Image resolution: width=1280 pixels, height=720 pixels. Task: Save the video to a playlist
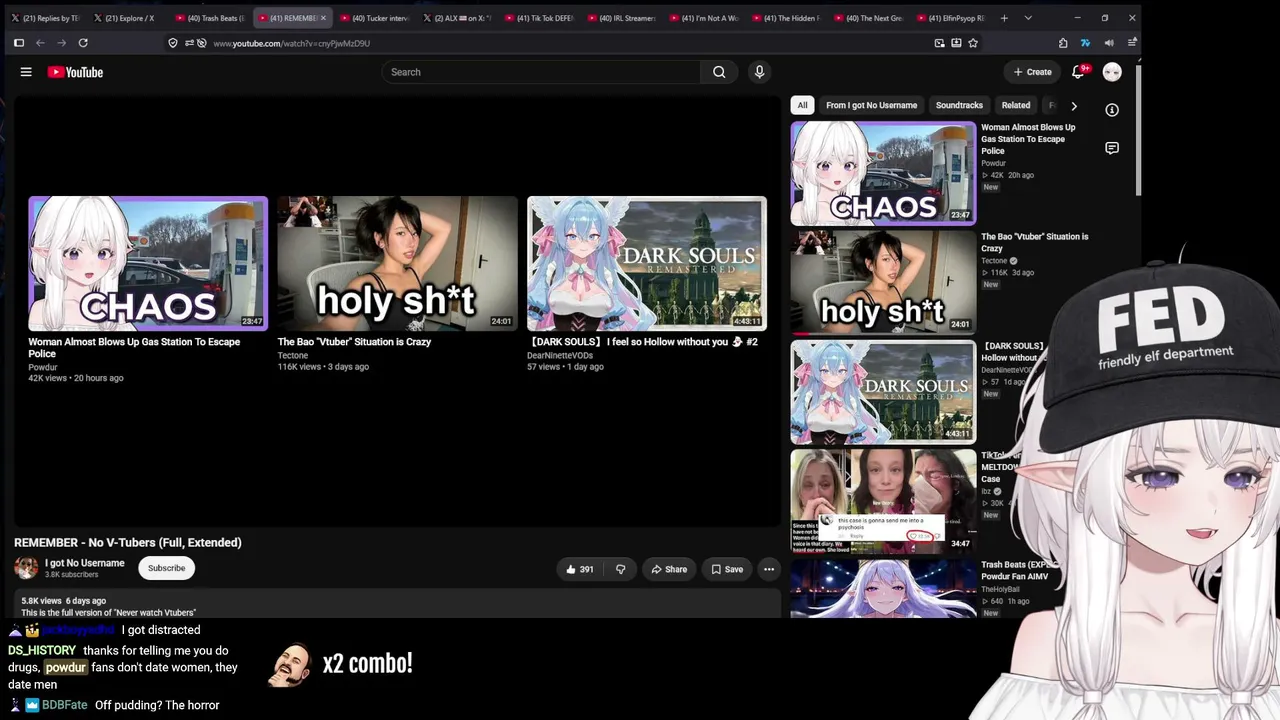tap(727, 569)
